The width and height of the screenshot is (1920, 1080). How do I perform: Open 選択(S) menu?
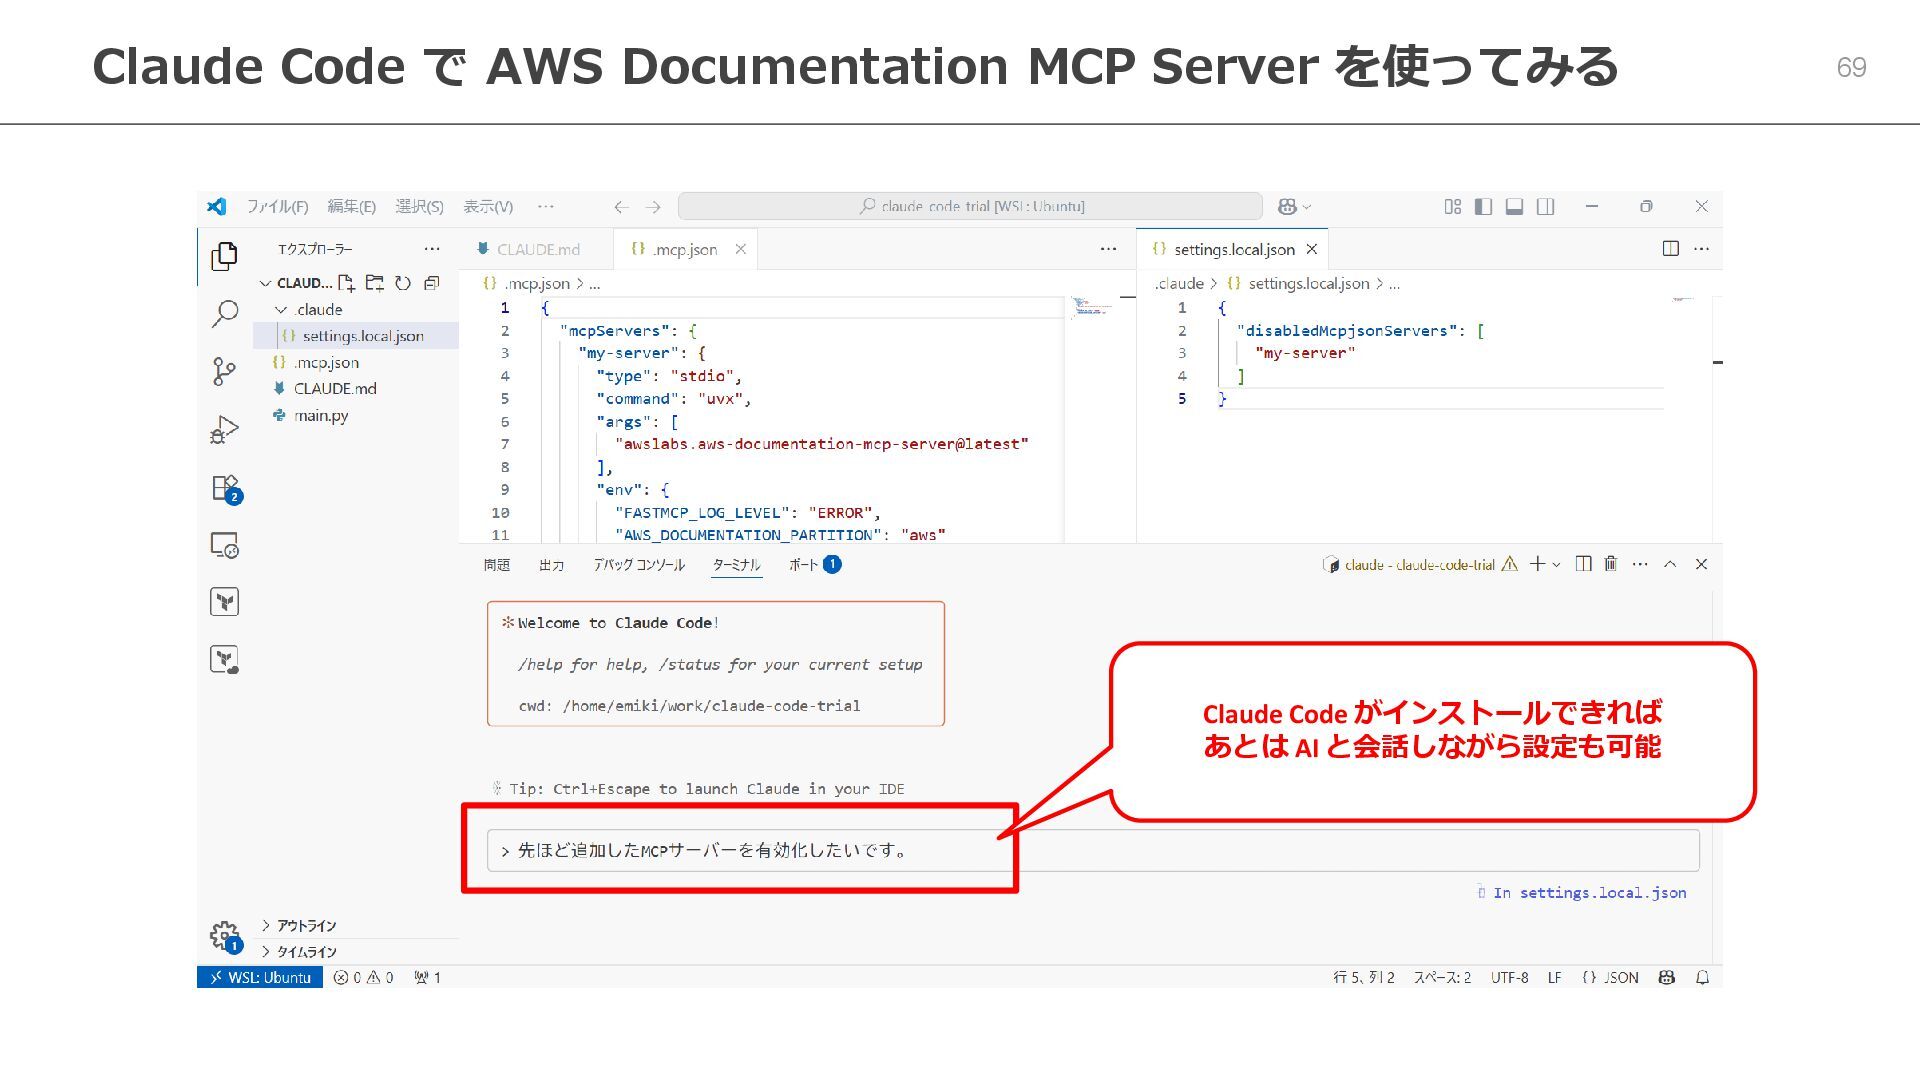pyautogui.click(x=419, y=206)
